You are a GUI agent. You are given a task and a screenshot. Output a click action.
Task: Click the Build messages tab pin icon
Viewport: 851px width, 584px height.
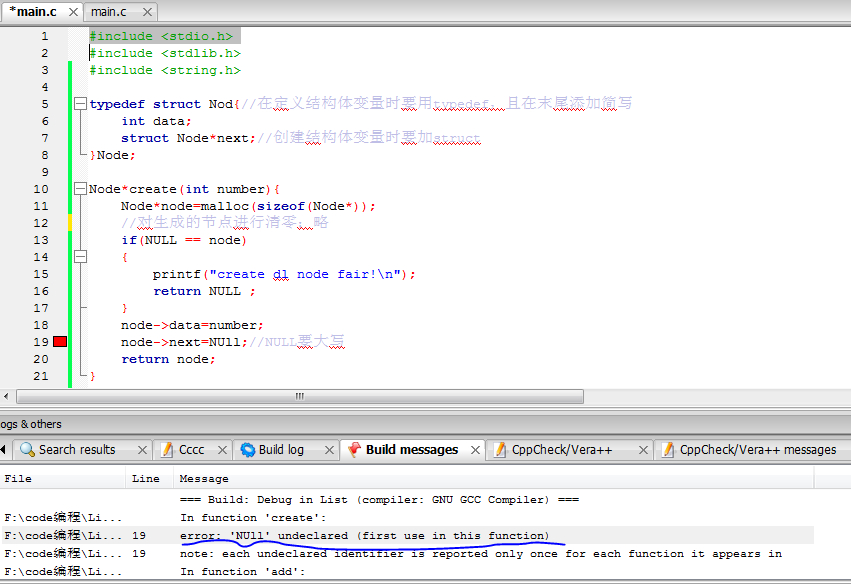pos(354,450)
